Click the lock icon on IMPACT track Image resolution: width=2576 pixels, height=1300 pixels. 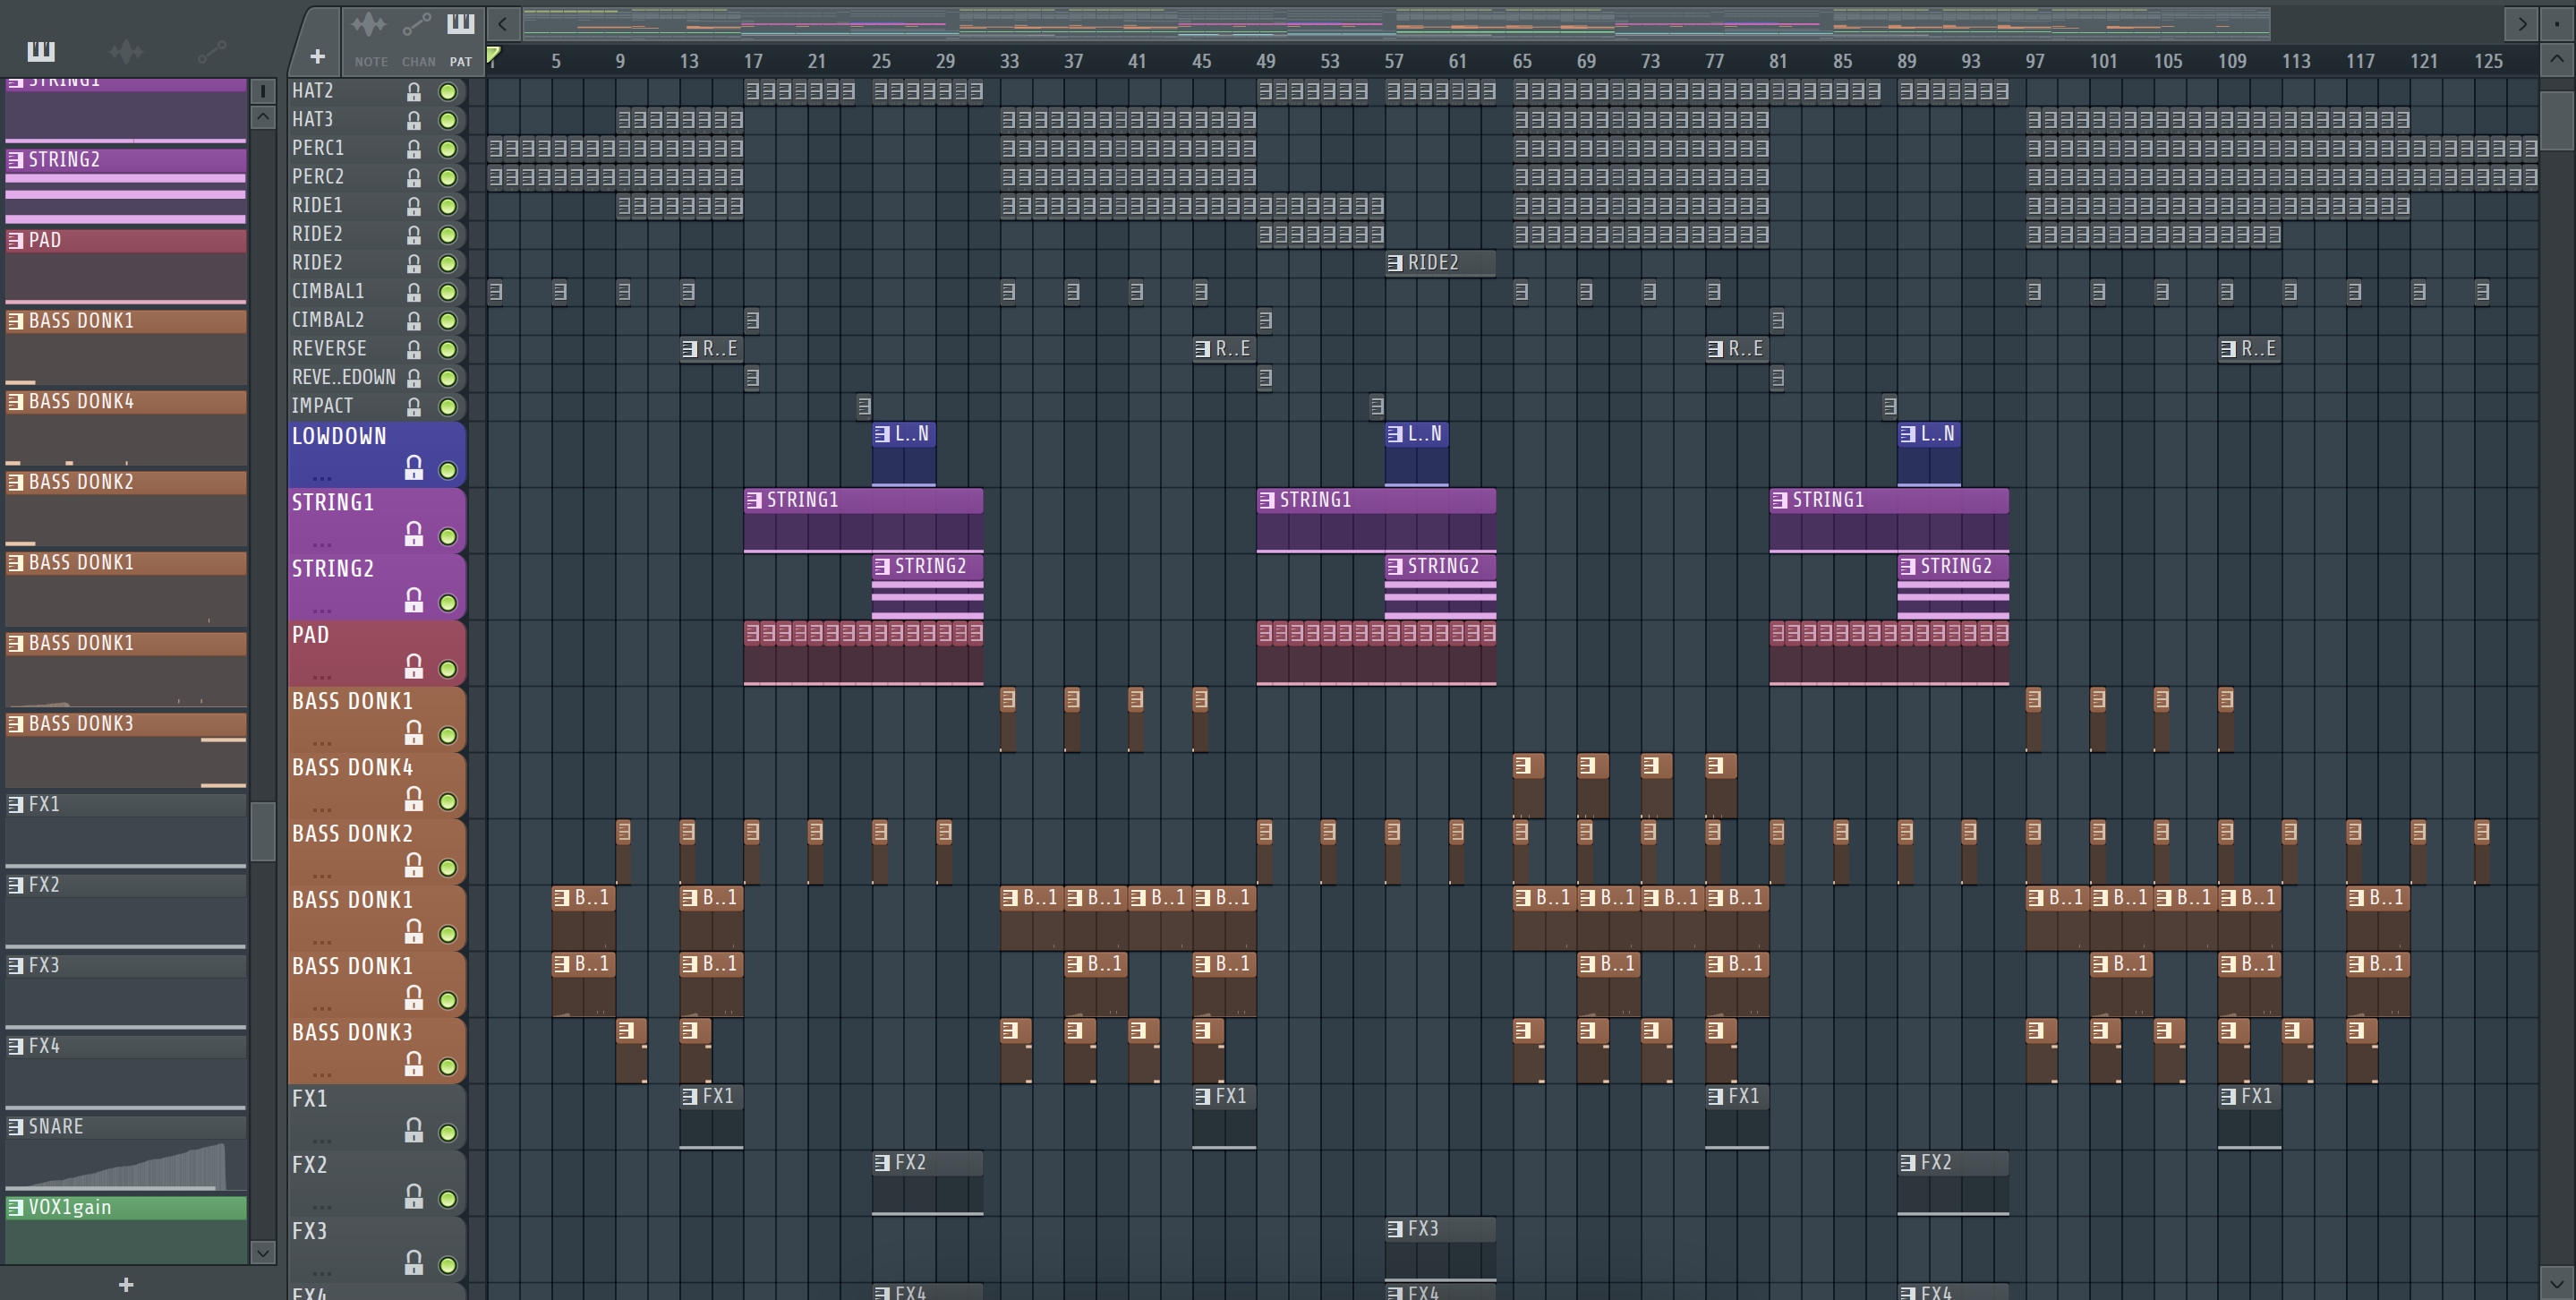tap(413, 407)
